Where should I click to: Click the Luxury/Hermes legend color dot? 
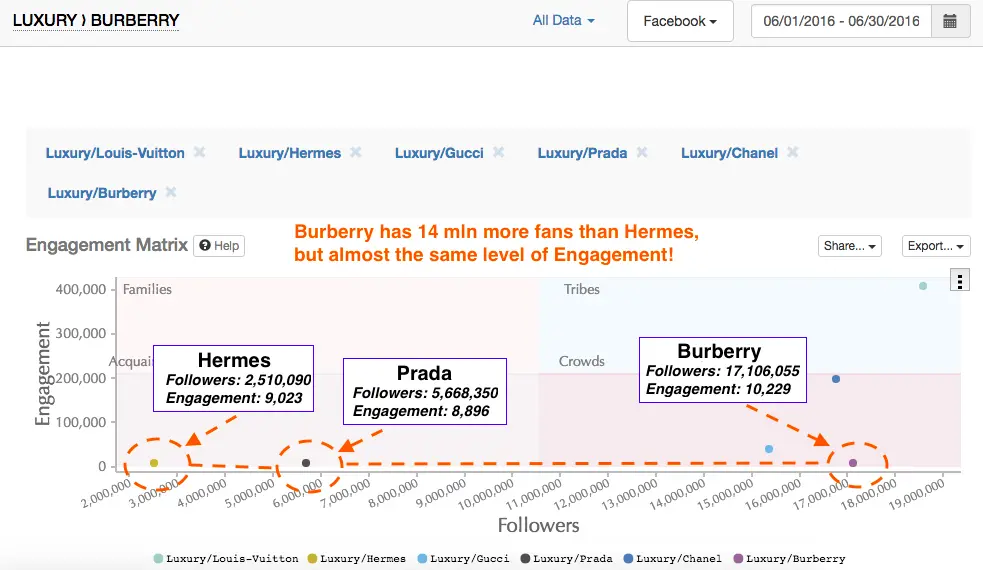(x=312, y=559)
